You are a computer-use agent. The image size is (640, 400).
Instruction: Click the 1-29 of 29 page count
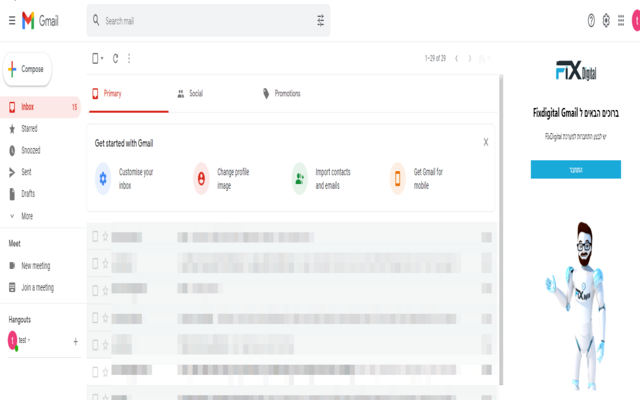pos(435,58)
